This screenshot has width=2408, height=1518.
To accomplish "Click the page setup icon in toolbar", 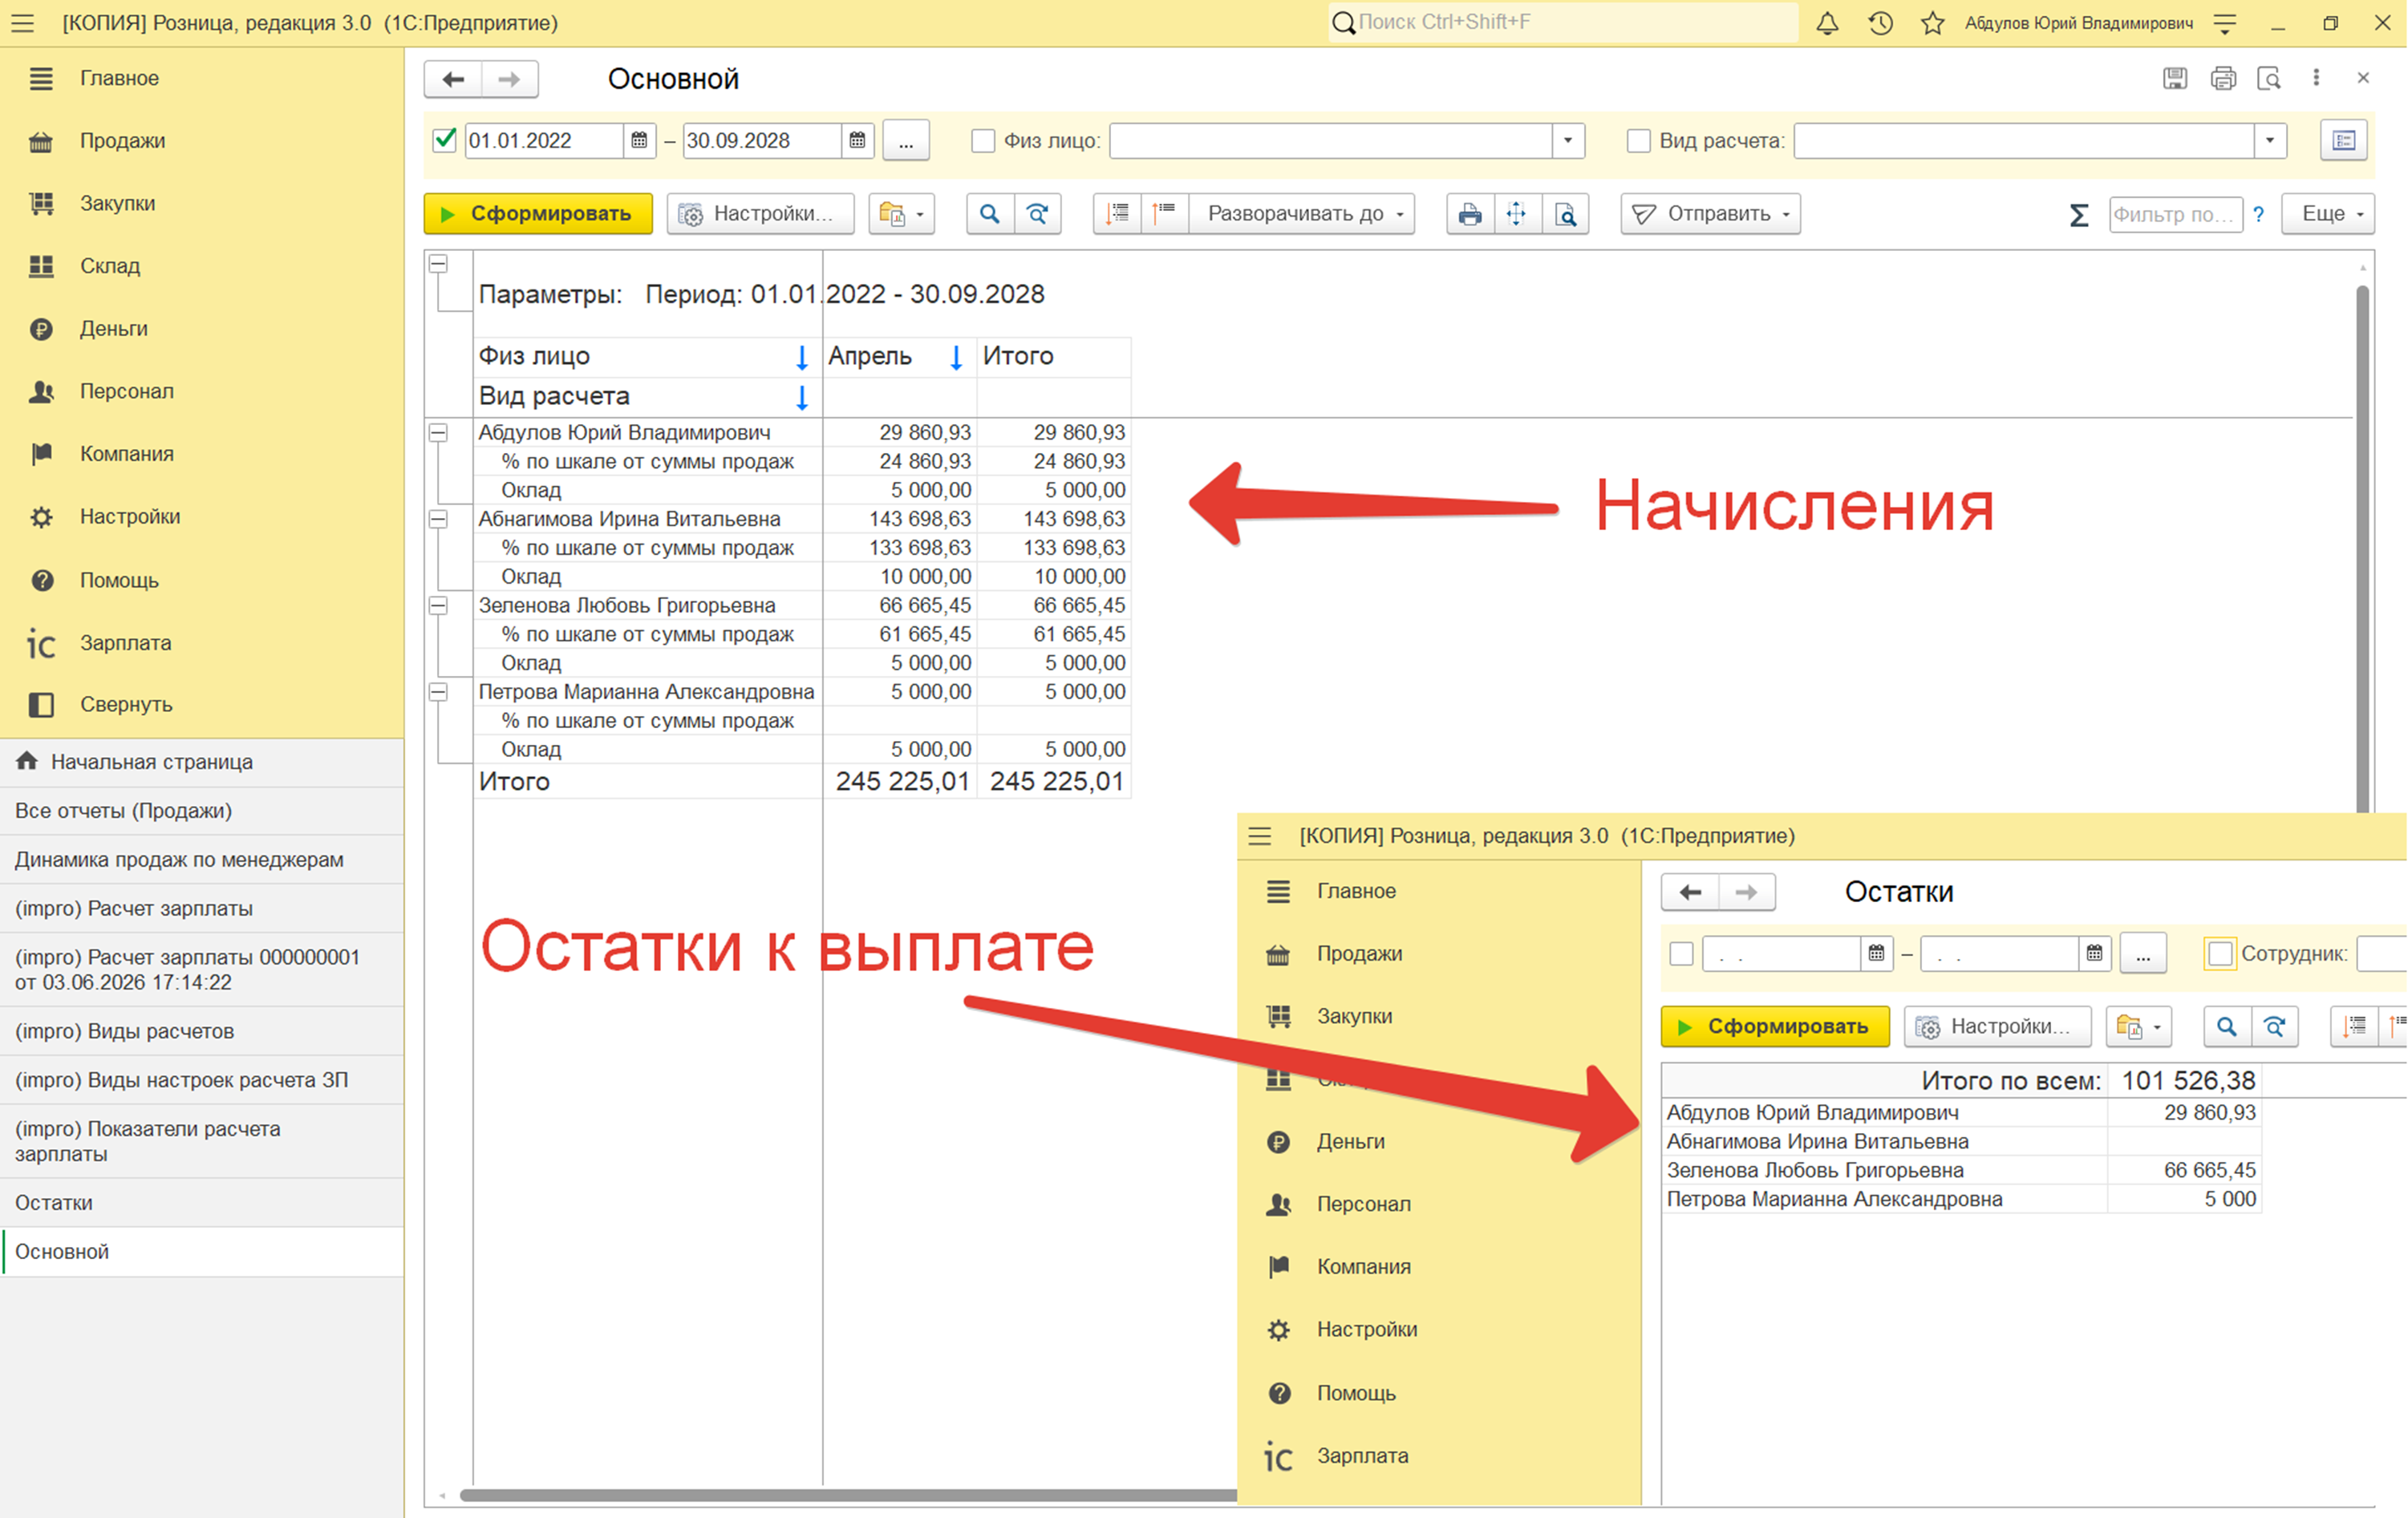I will click(x=1517, y=213).
